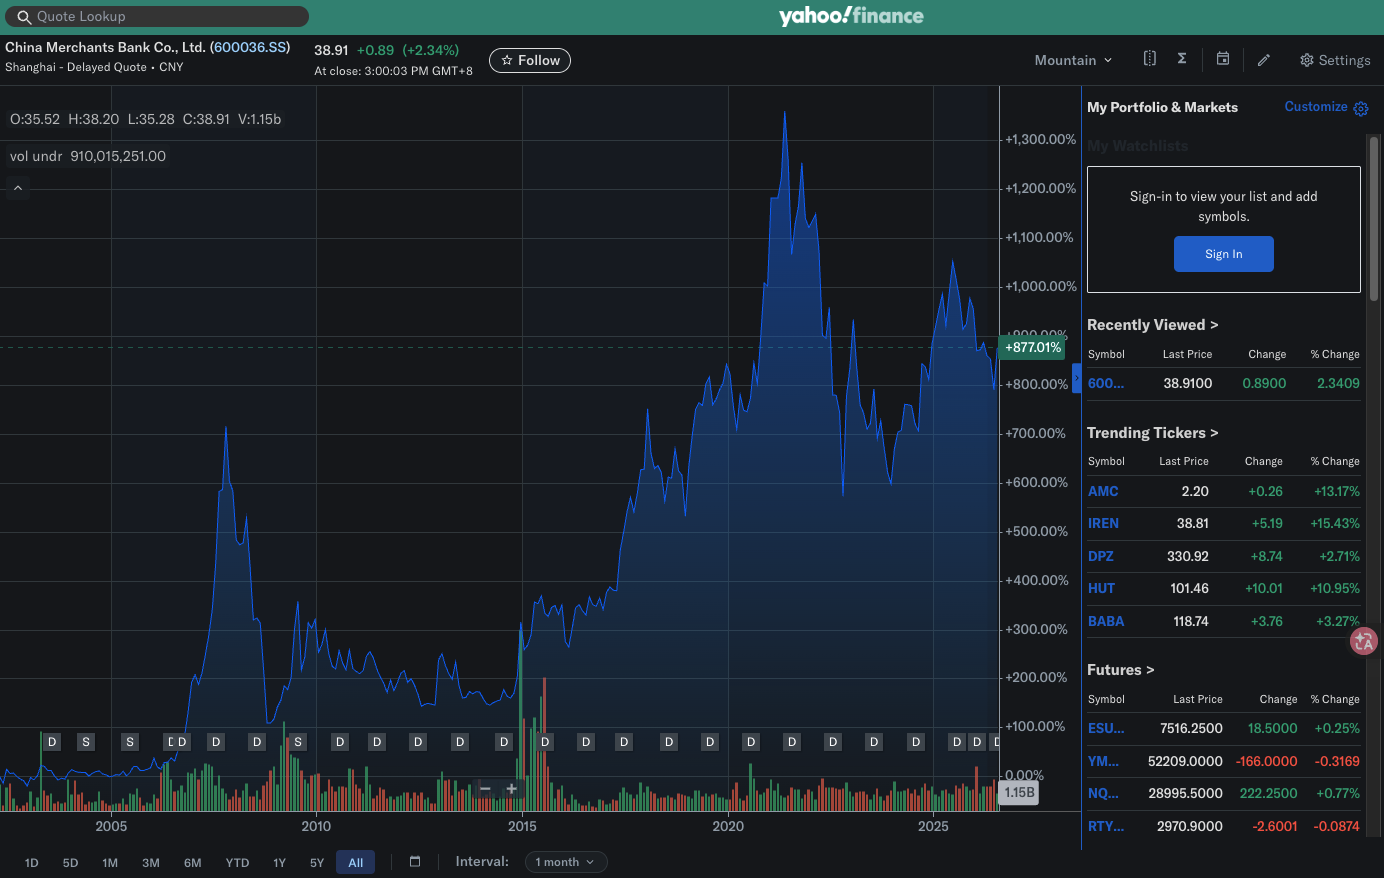Click the Customize link in portfolio panel

pos(1316,107)
